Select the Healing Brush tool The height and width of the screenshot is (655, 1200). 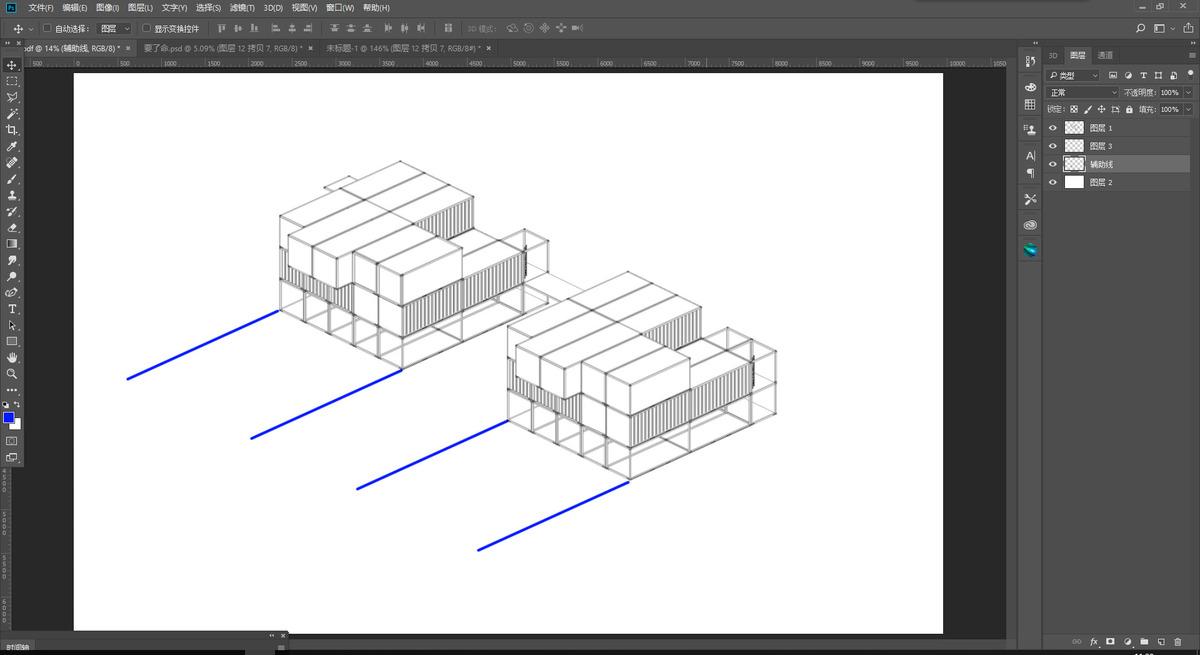pos(12,162)
